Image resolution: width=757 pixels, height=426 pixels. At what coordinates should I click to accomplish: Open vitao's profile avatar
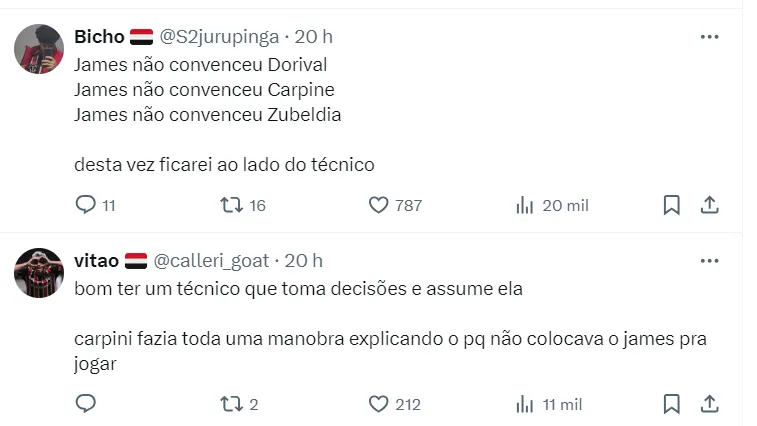(39, 273)
